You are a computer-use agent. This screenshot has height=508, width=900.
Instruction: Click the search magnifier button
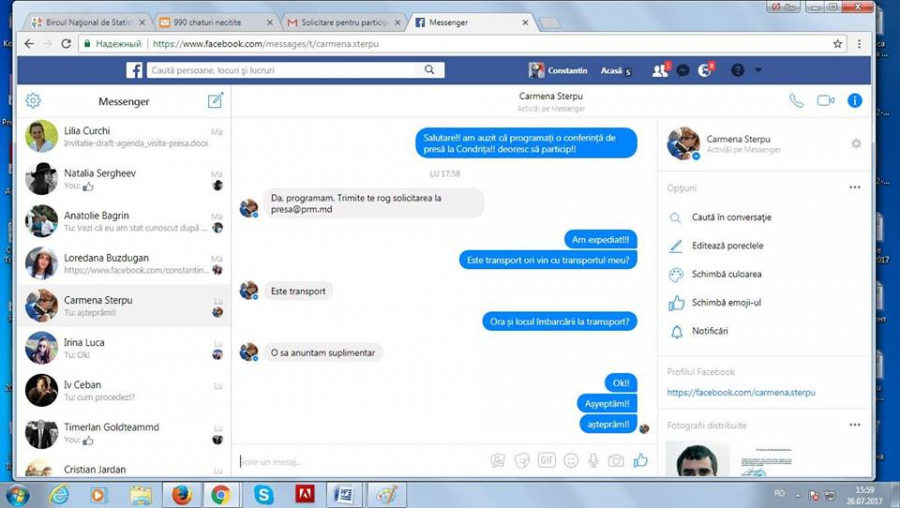point(429,69)
